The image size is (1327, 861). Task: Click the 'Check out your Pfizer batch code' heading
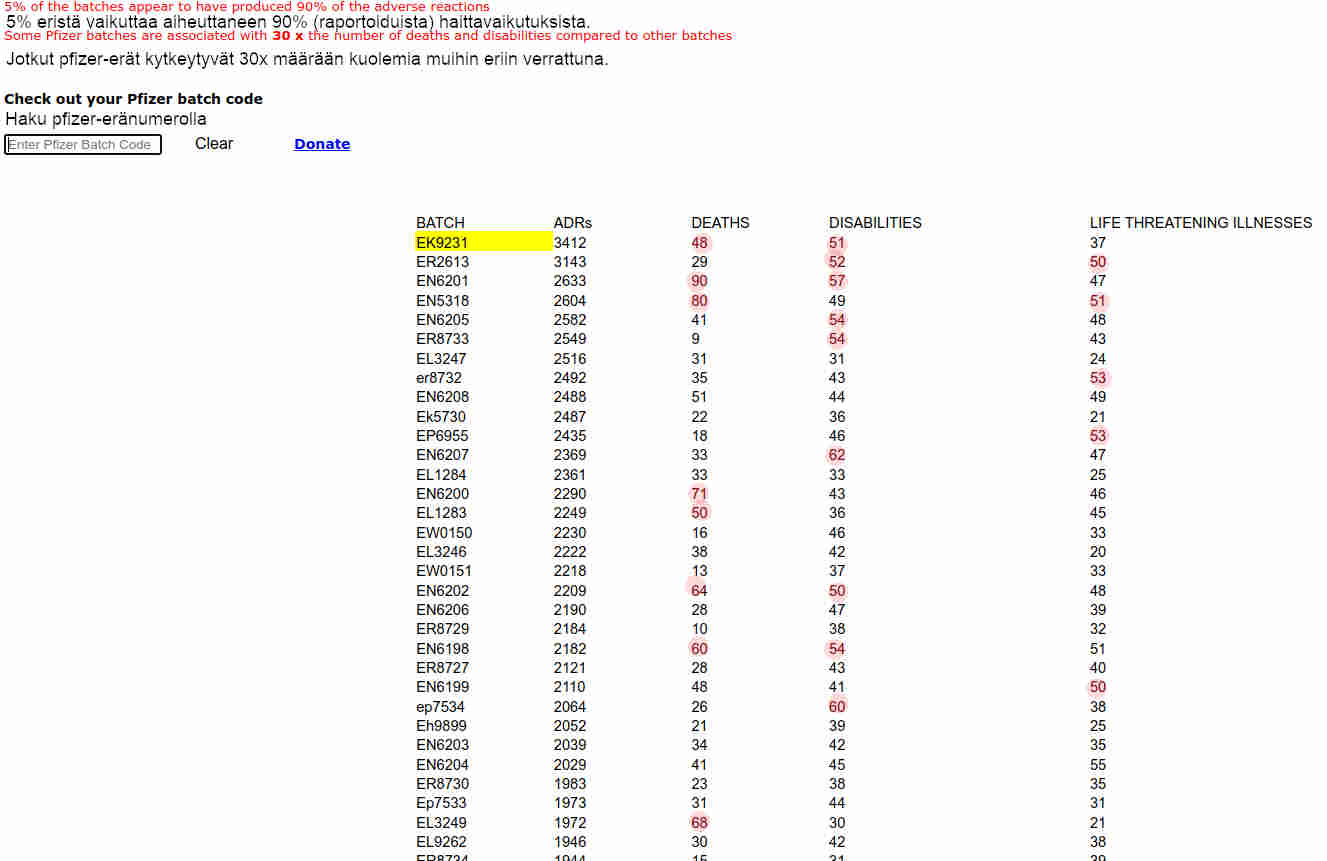click(x=134, y=99)
